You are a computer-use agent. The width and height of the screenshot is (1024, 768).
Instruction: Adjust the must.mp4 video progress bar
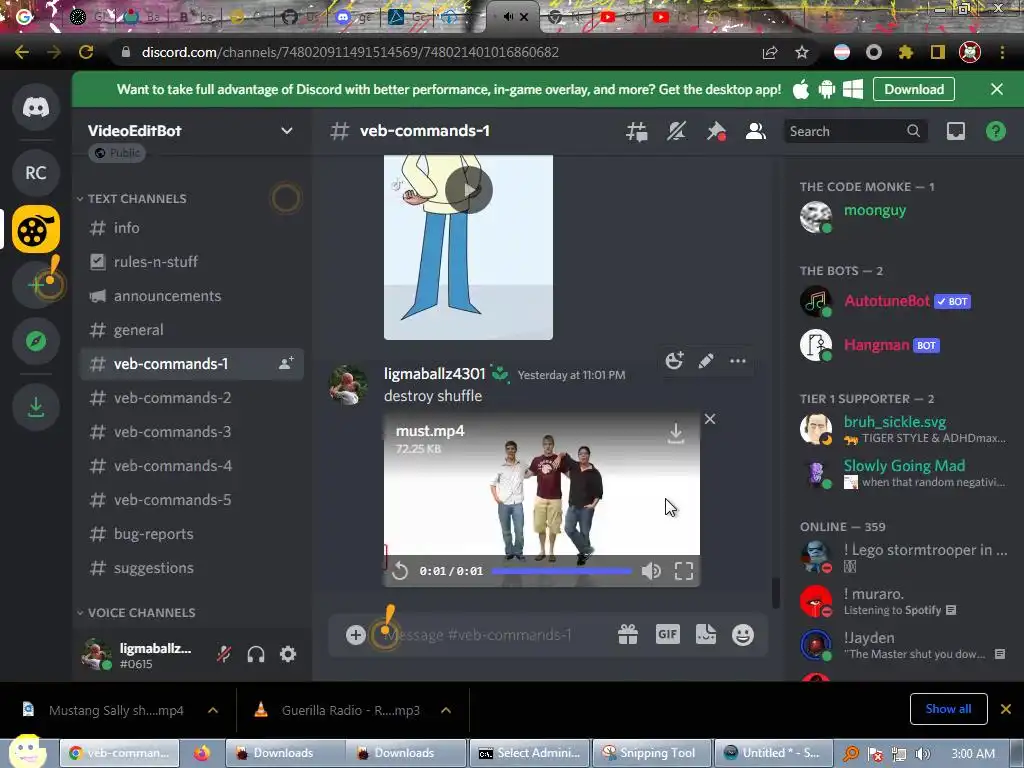click(562, 571)
